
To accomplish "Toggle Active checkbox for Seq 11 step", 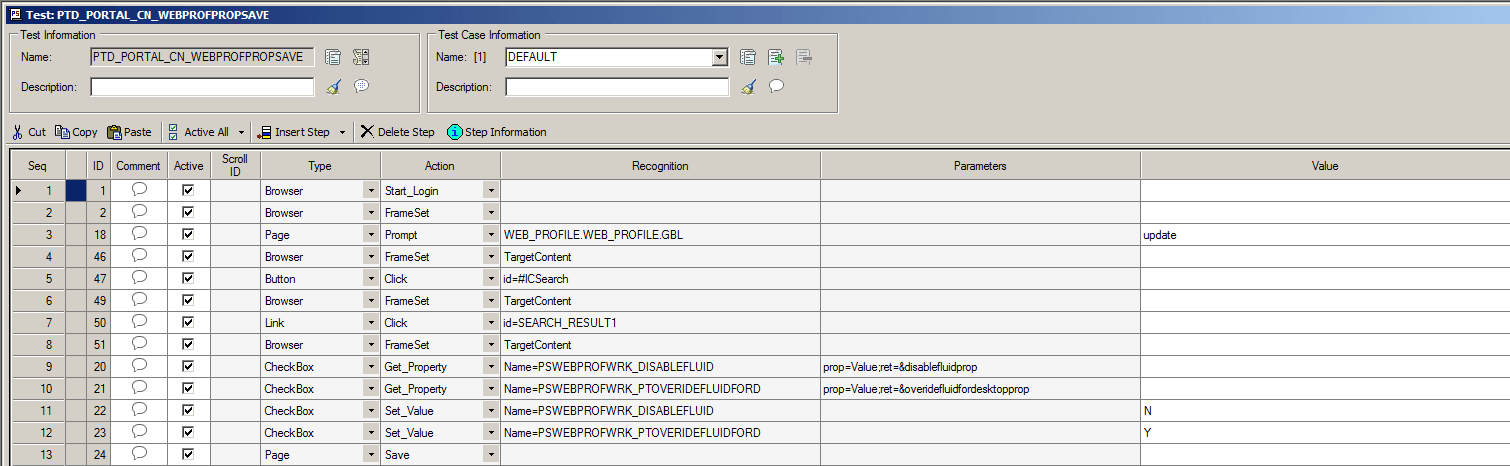I will pos(187,410).
